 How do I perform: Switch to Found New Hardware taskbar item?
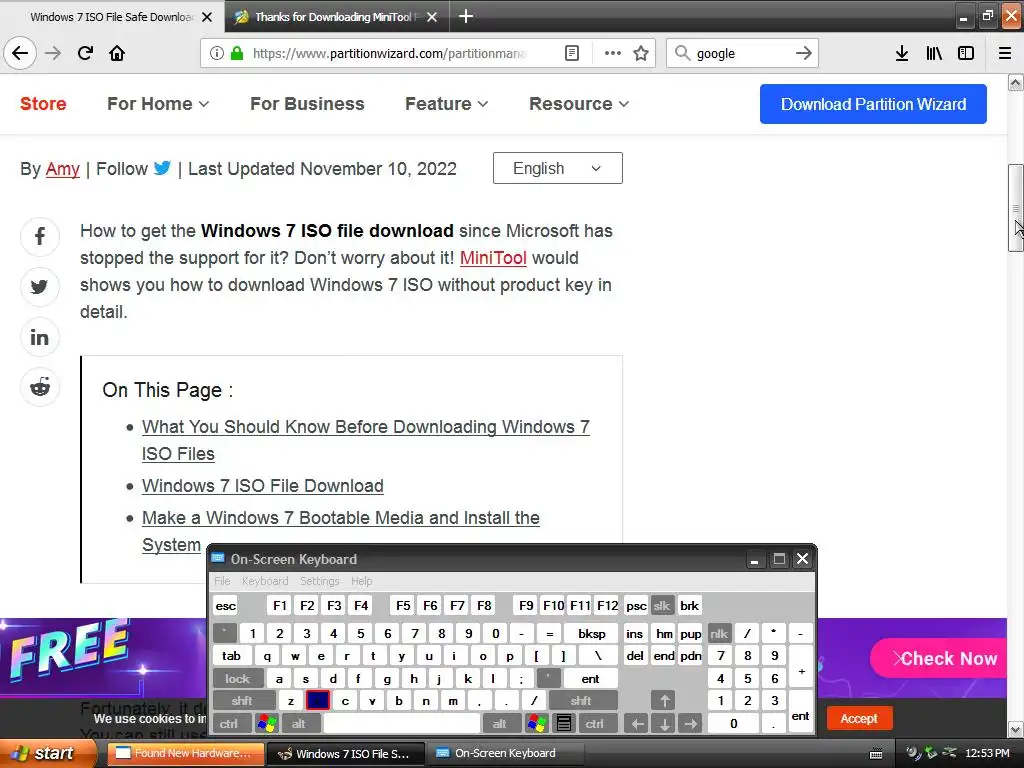coord(185,753)
